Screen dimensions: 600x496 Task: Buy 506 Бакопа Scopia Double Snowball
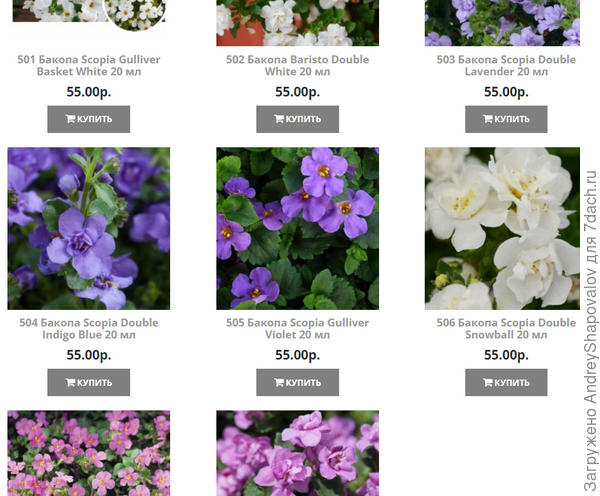pos(506,382)
